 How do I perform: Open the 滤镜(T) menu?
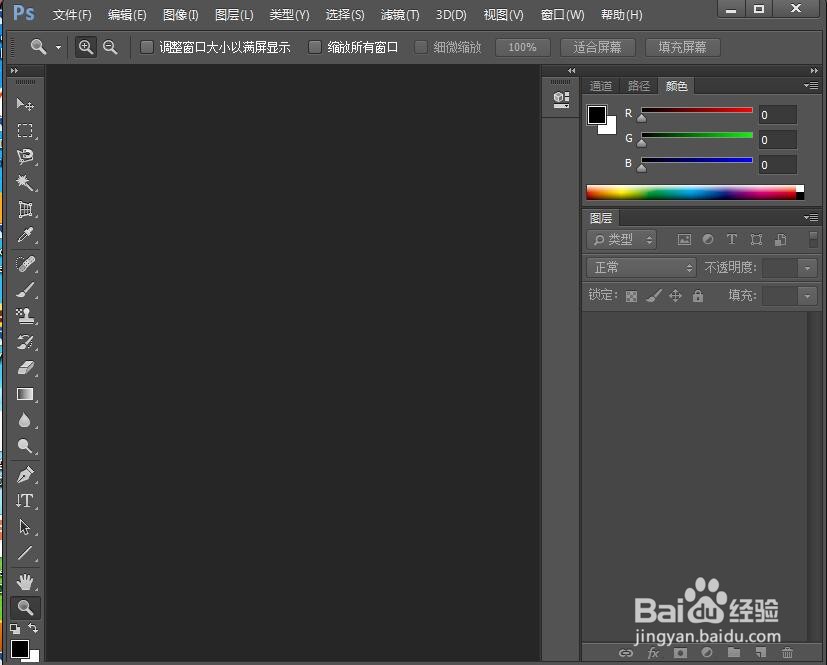400,15
